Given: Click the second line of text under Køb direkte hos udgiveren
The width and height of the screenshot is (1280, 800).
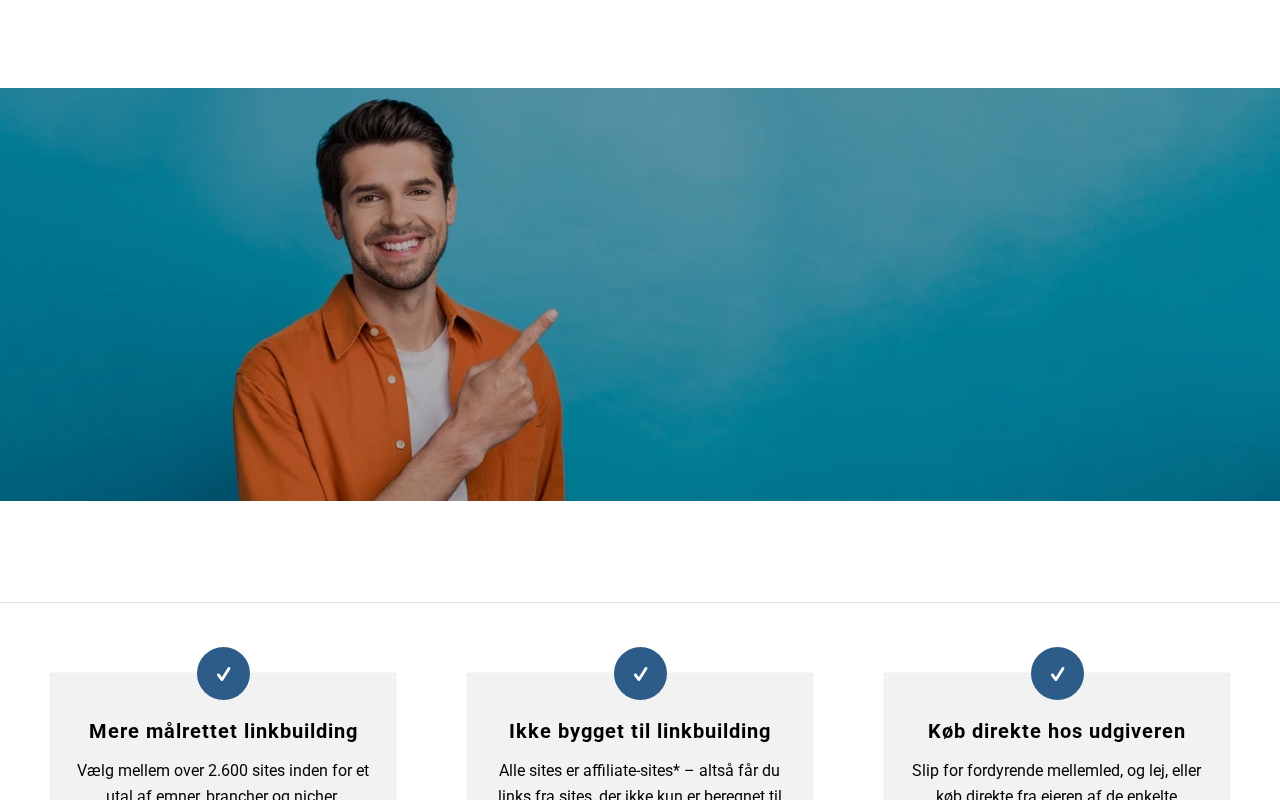Looking at the screenshot, I should (x=1057, y=795).
